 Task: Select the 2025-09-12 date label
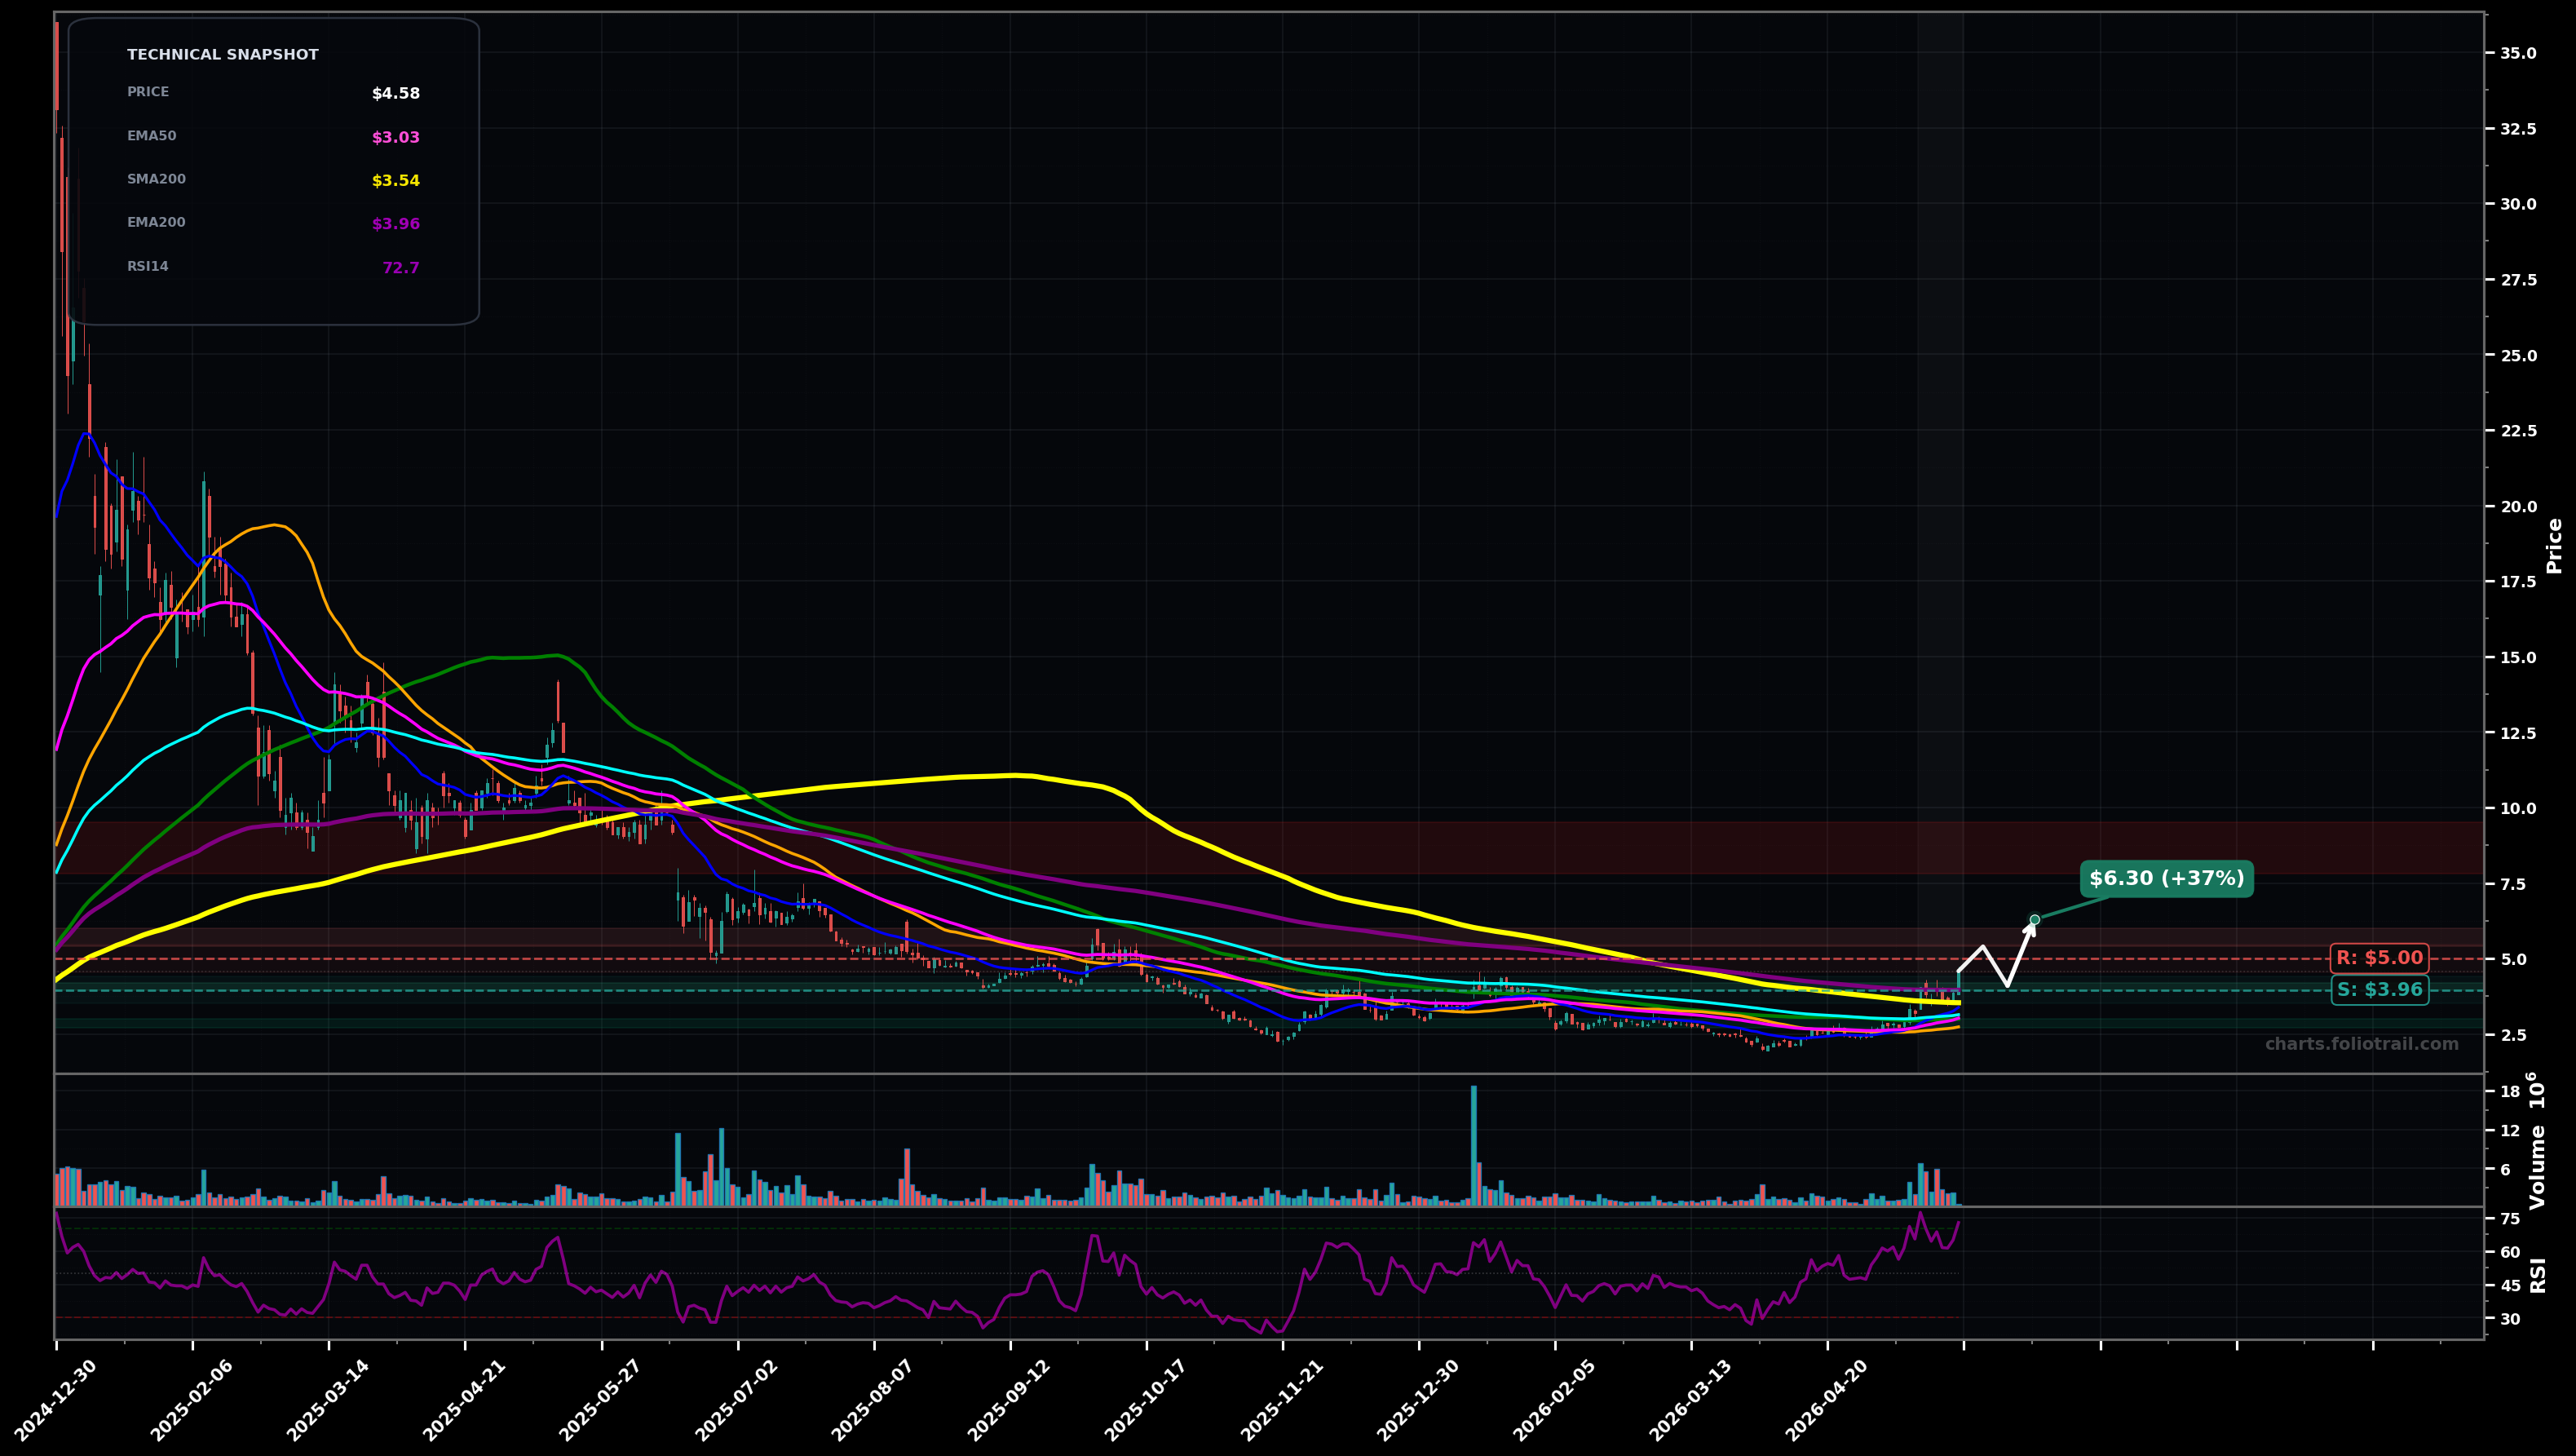[1009, 1400]
